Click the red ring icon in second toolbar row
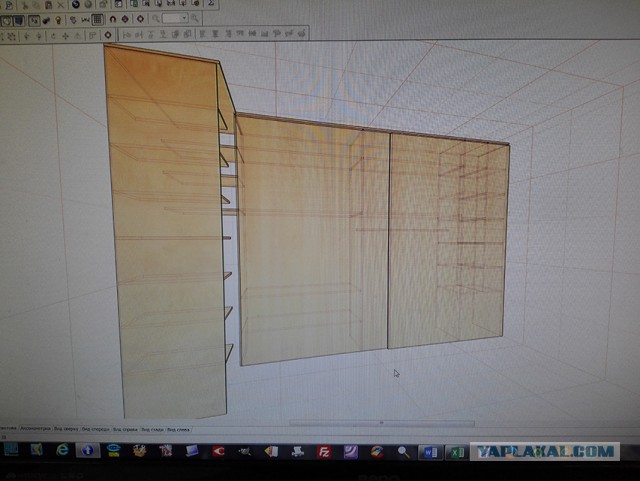This screenshot has height=481, width=640. point(140,19)
